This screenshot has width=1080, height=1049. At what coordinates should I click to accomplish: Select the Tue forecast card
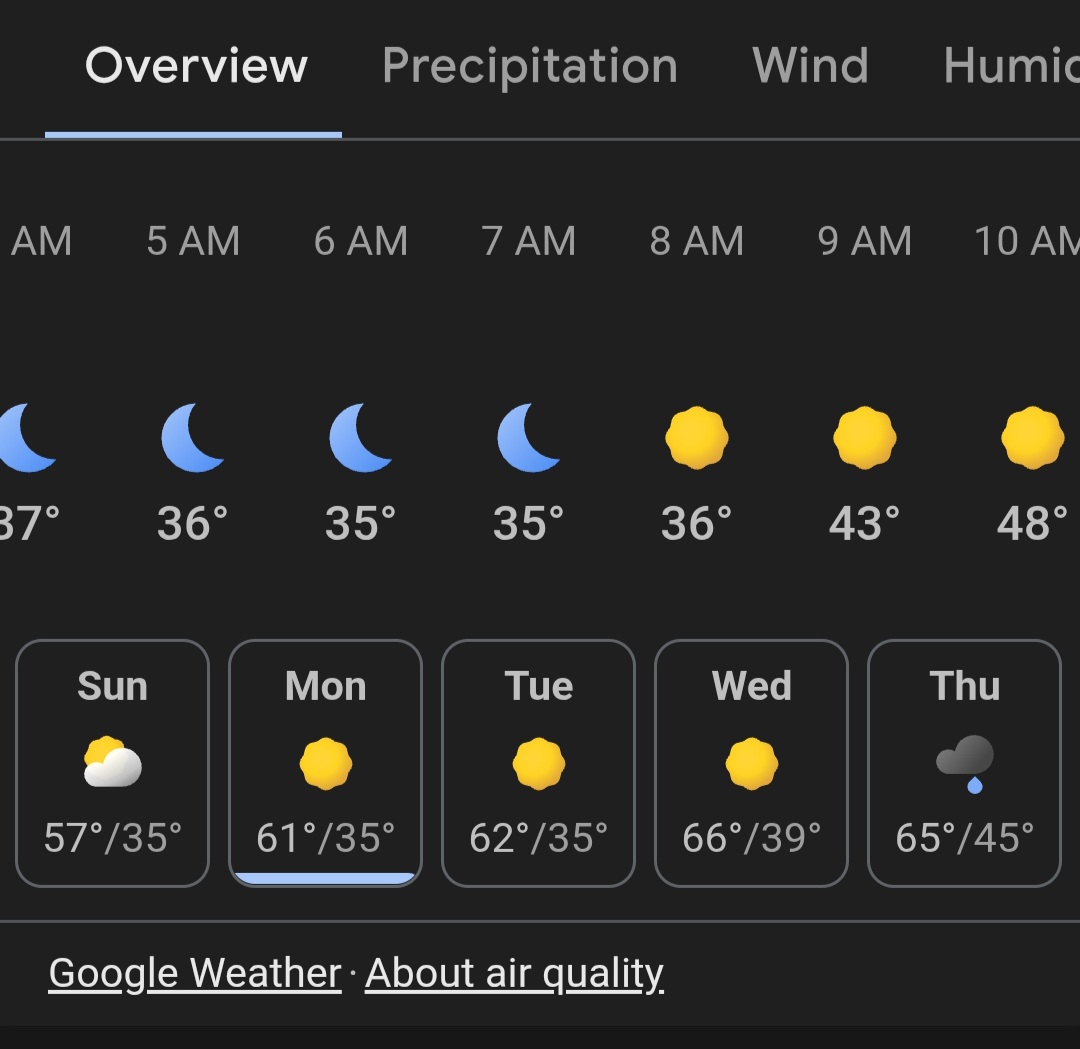[x=539, y=762]
